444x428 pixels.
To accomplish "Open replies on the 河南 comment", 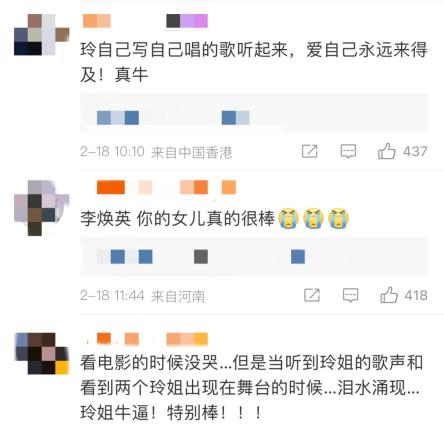I will pos(351,295).
